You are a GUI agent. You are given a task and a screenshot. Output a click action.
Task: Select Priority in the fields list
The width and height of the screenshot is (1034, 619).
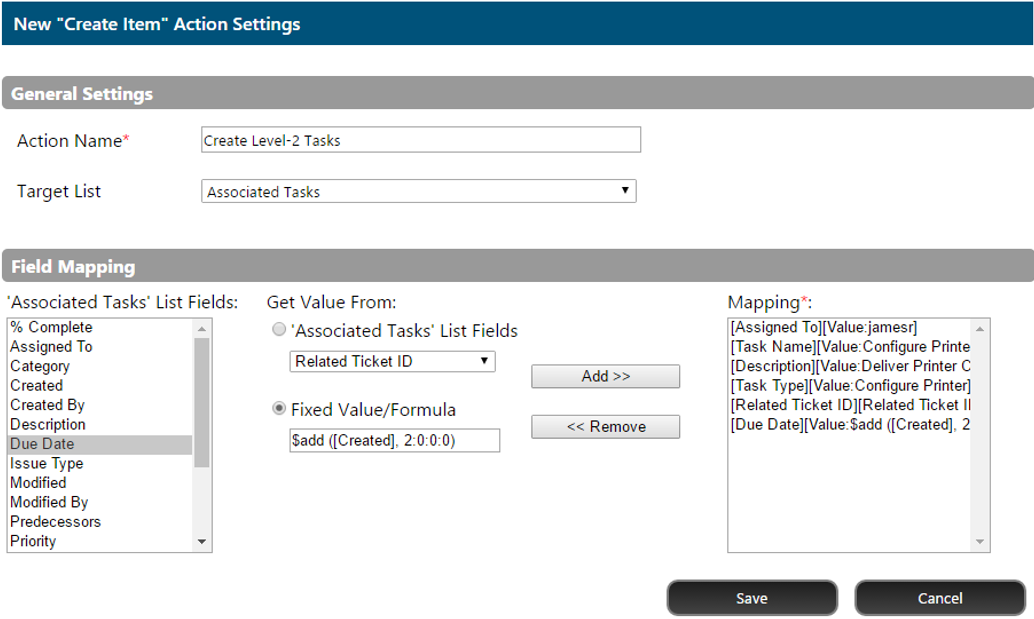point(33,541)
